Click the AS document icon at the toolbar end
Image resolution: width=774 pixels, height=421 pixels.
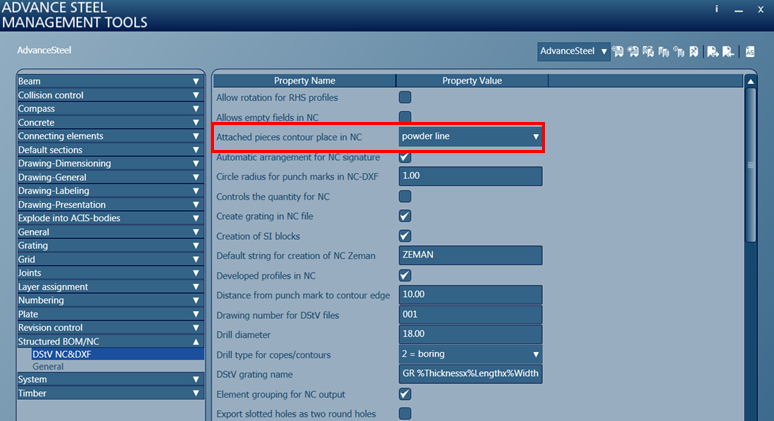coord(750,51)
